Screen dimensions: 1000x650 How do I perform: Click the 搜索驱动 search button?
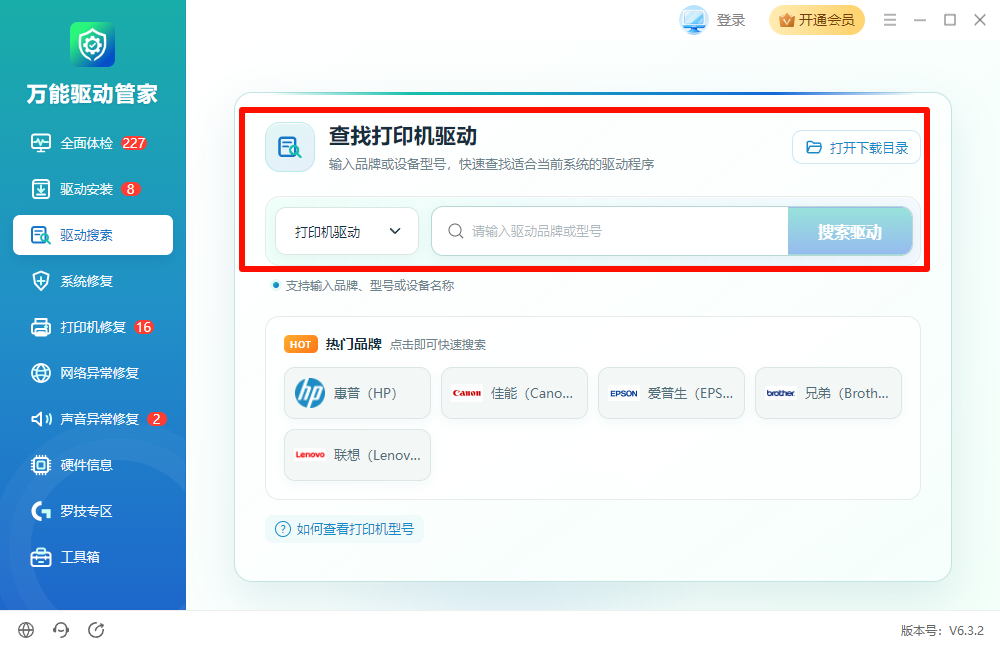pyautogui.click(x=849, y=231)
